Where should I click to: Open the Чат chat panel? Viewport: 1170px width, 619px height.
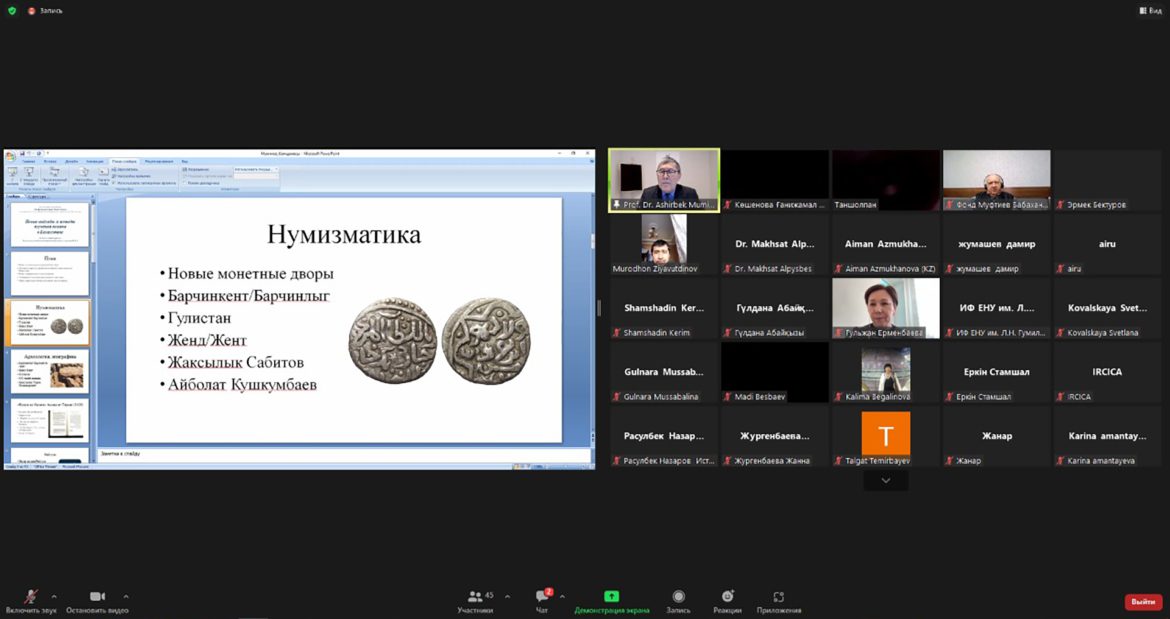click(541, 597)
